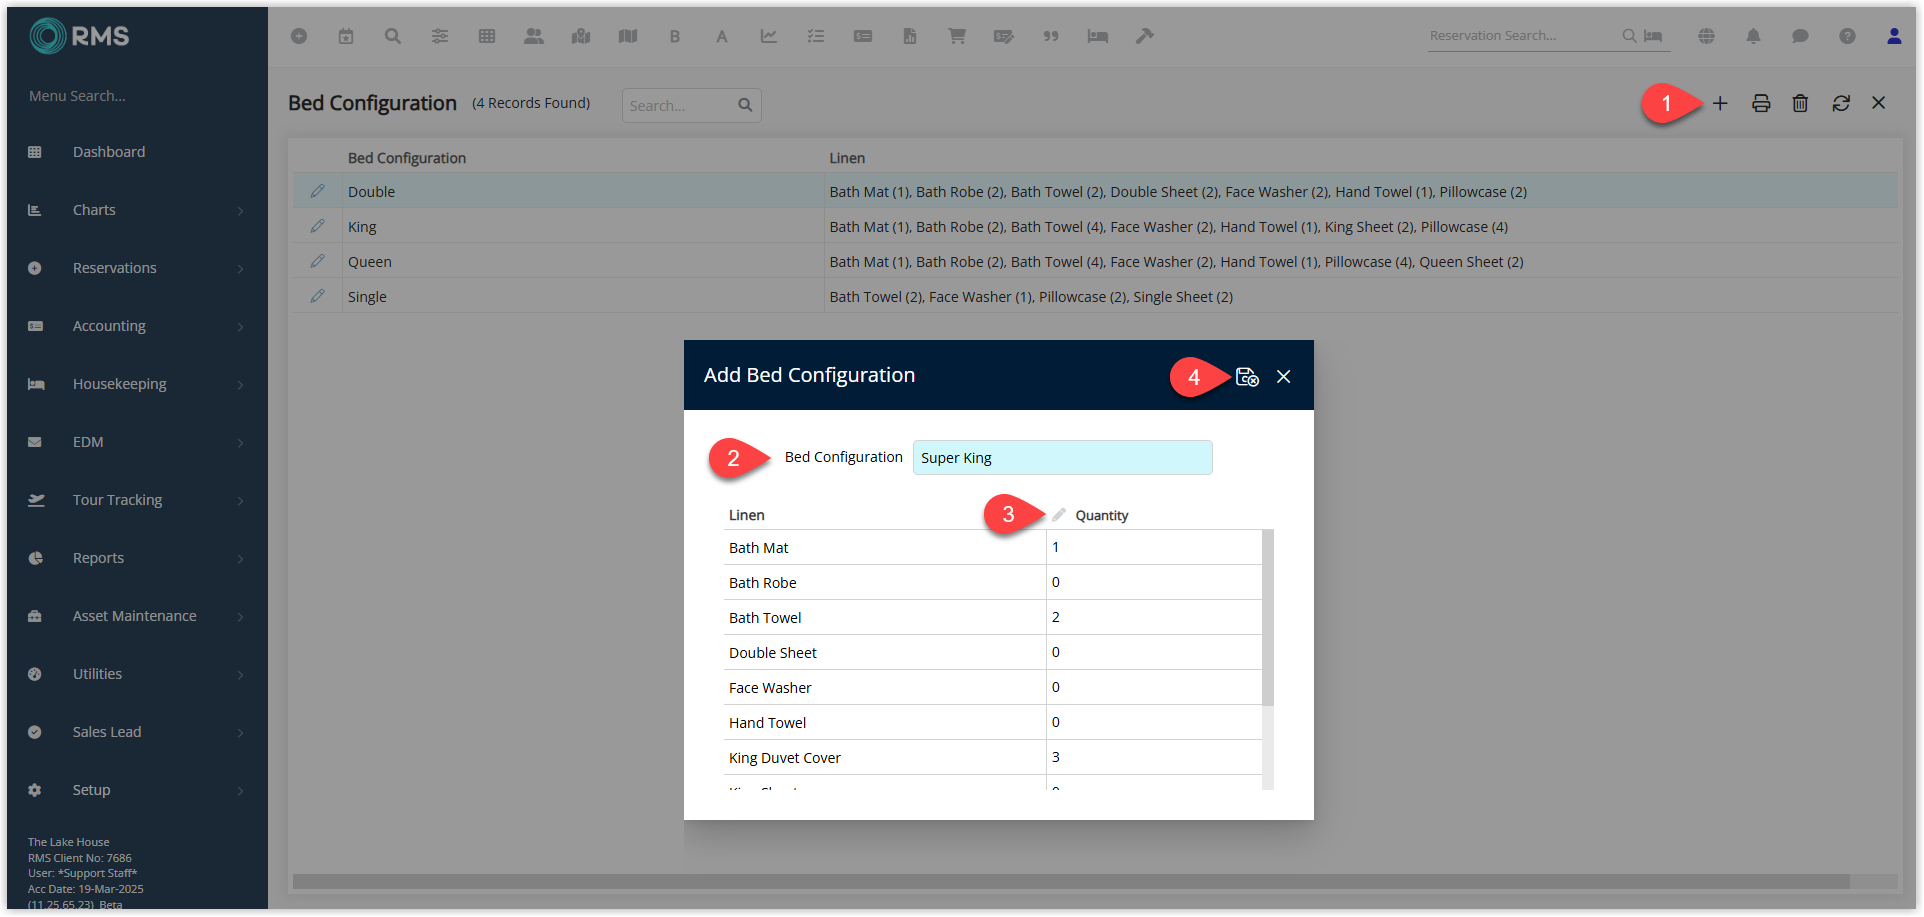Open the chat bubble icon
Image resolution: width=1924 pixels, height=917 pixels.
click(1801, 36)
